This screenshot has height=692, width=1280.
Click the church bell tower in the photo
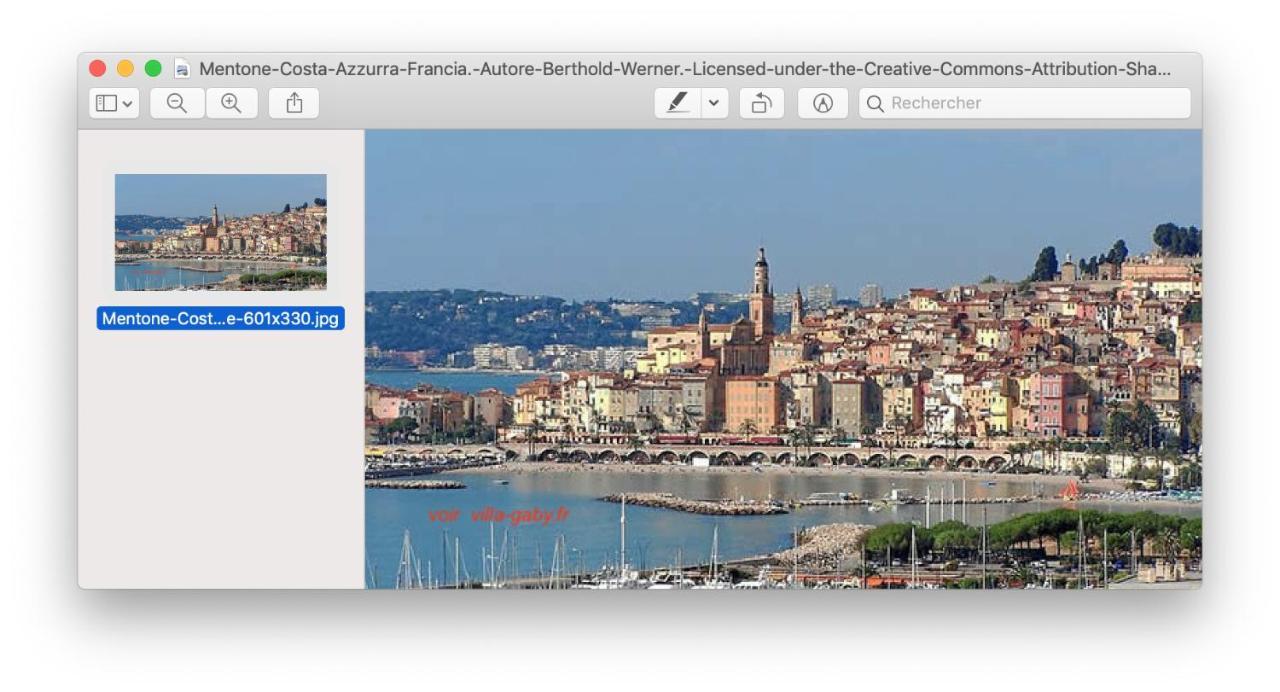coord(761,290)
